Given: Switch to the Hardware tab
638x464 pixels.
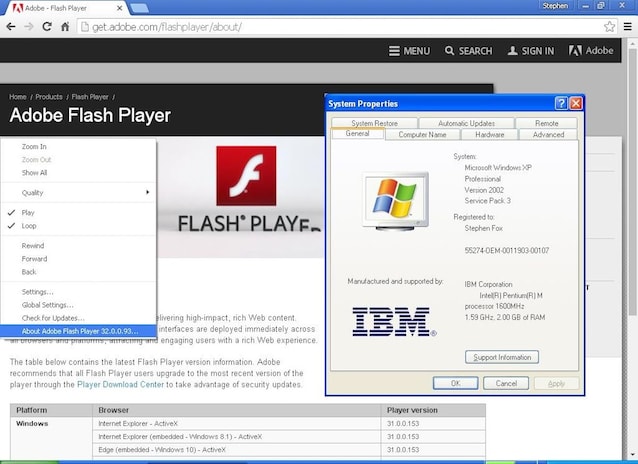Looking at the screenshot, I should point(489,134).
